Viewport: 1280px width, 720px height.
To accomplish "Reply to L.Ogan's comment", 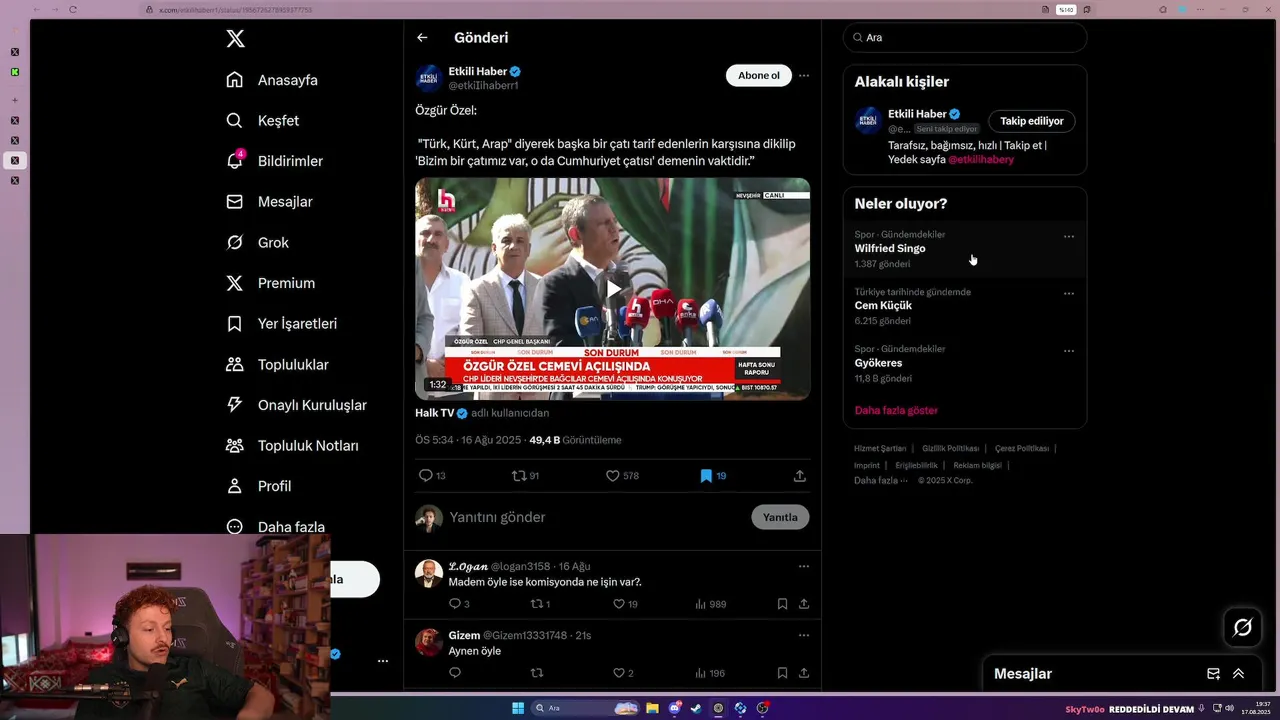I will 458,604.
